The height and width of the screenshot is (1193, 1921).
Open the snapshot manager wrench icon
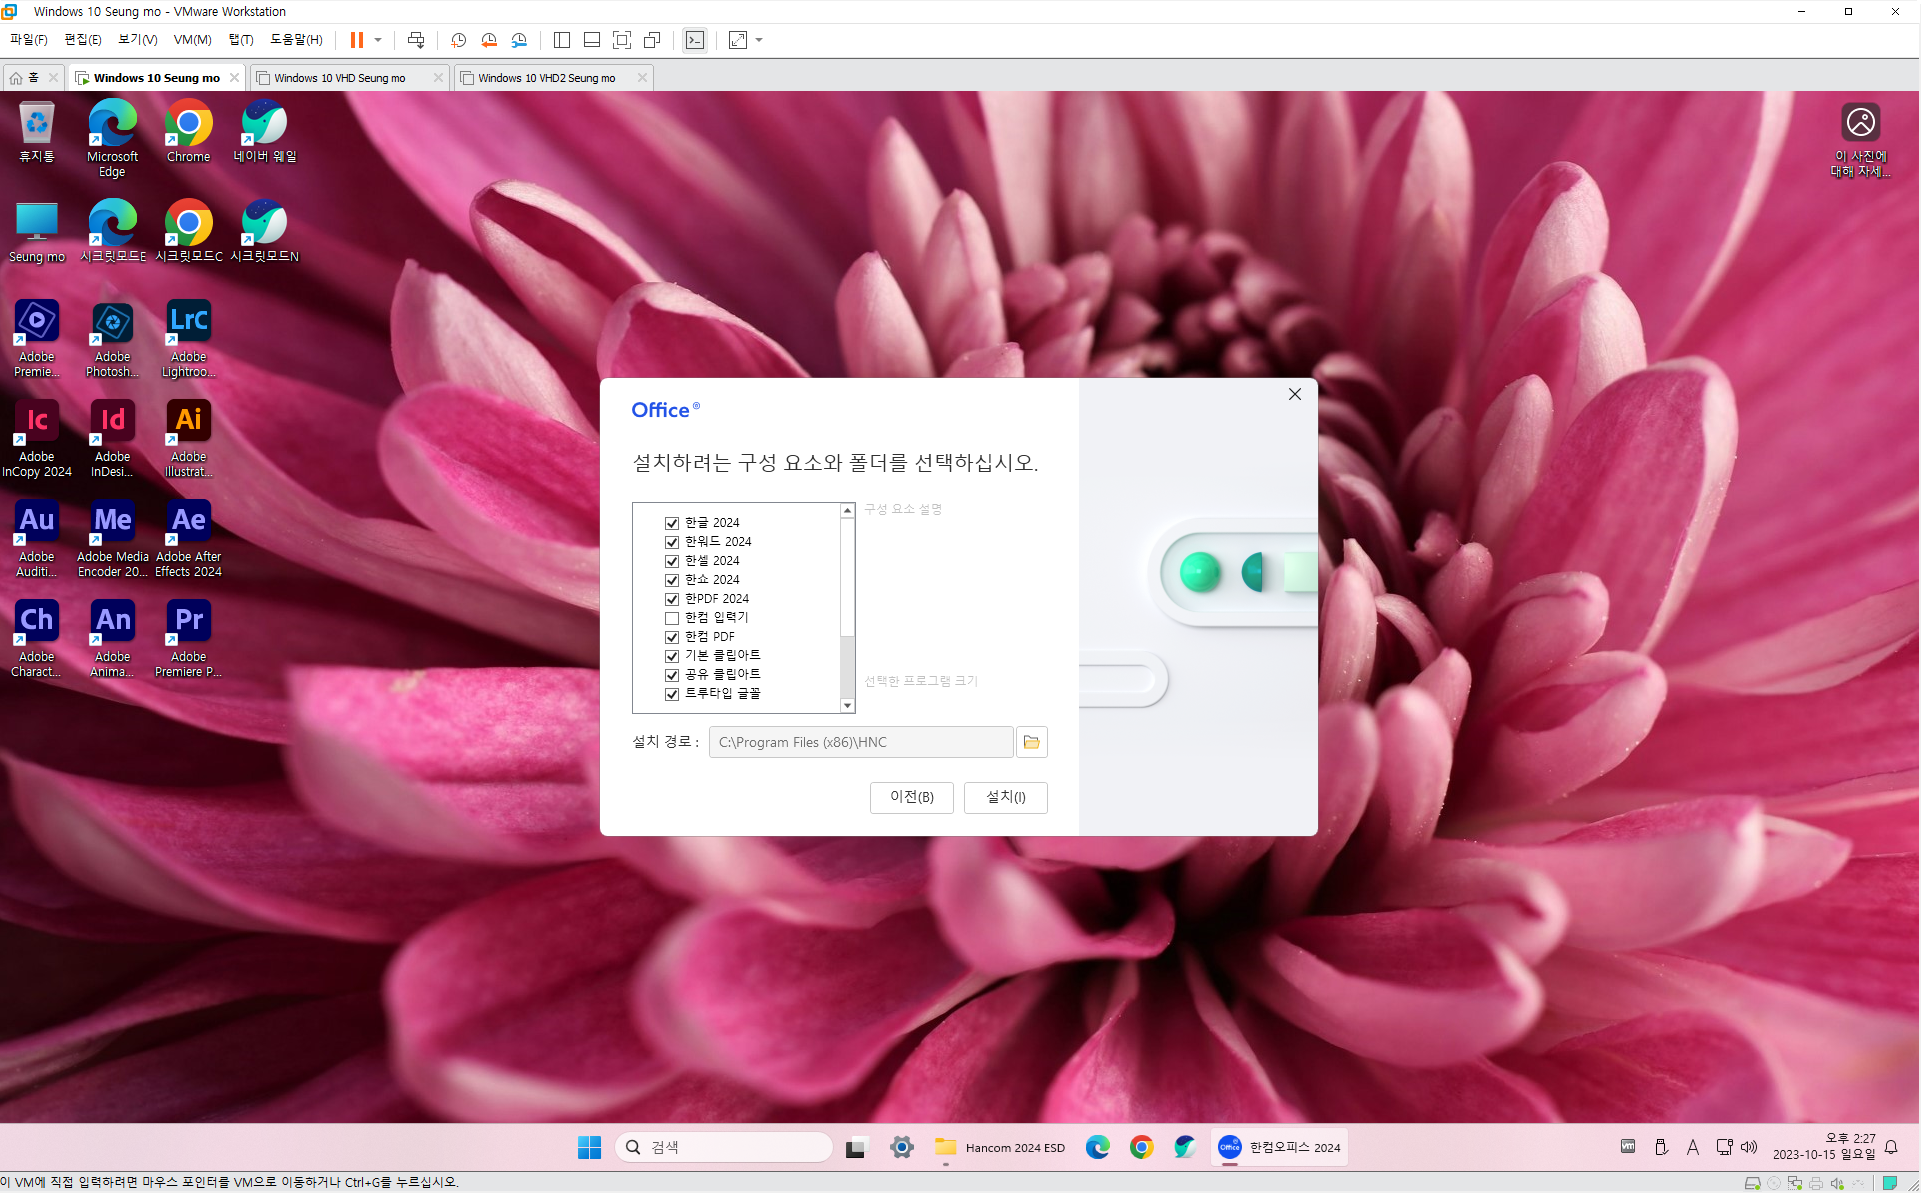[x=519, y=40]
